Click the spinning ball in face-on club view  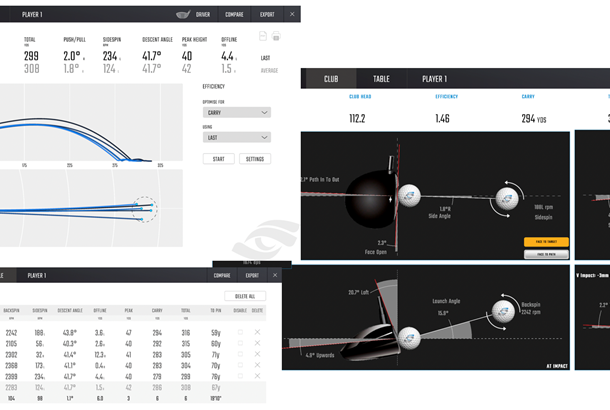(x=507, y=198)
